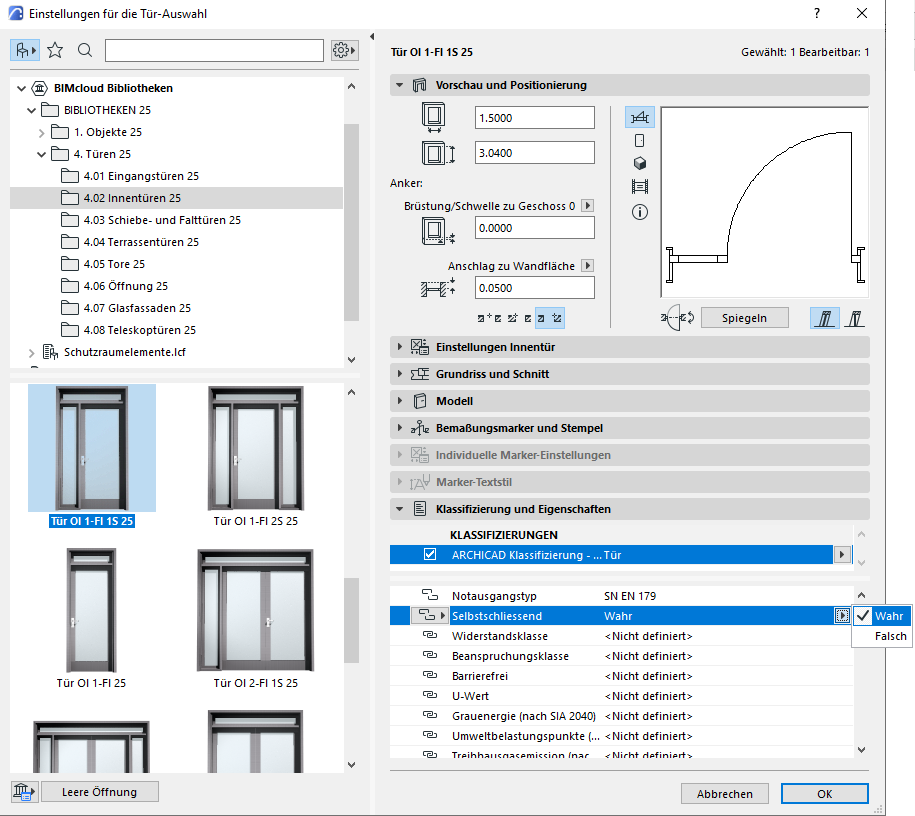Click the flip door orientation icon
The width and height of the screenshot is (915, 816).
[677, 318]
